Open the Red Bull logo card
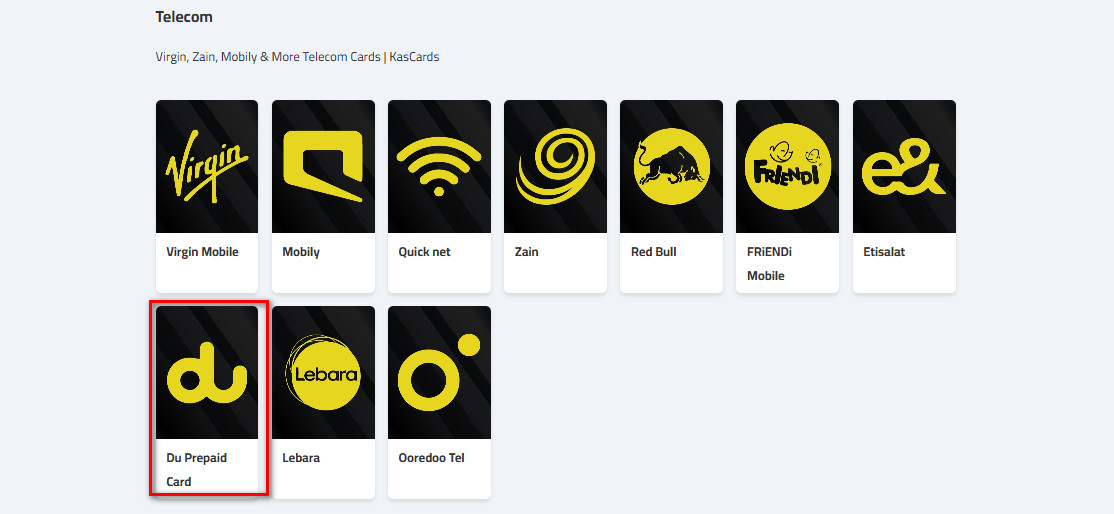Image resolution: width=1114 pixels, height=514 pixels. click(671, 167)
